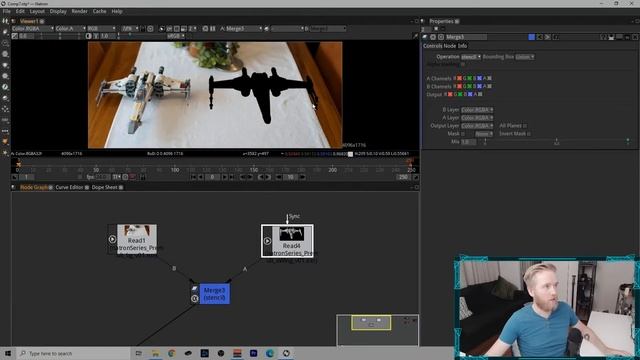Switch to the Curve Editor tab
This screenshot has height=360, width=640.
coord(69,187)
